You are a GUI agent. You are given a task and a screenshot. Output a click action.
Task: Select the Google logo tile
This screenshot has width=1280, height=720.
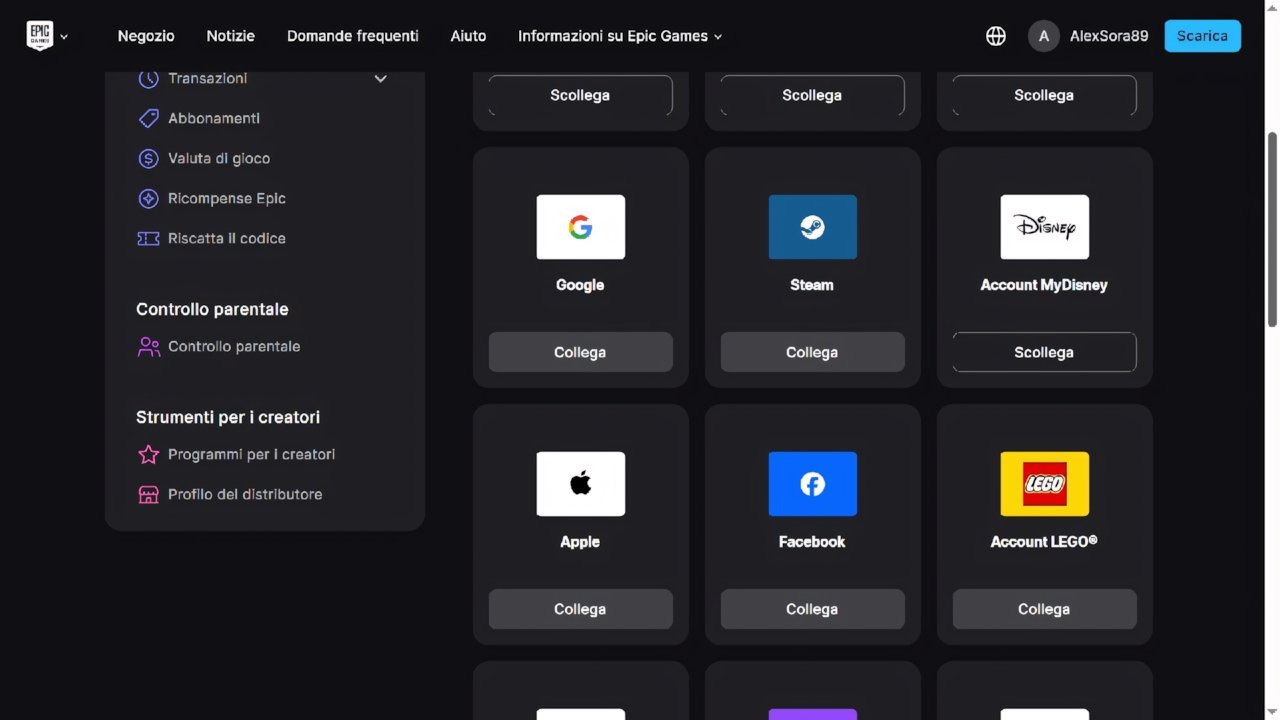(580, 227)
